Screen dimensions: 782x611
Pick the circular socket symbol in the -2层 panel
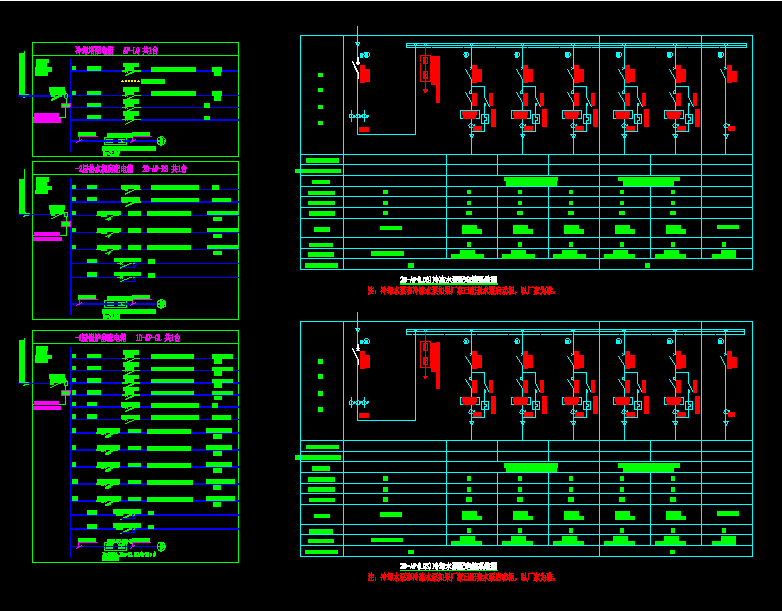point(161,304)
